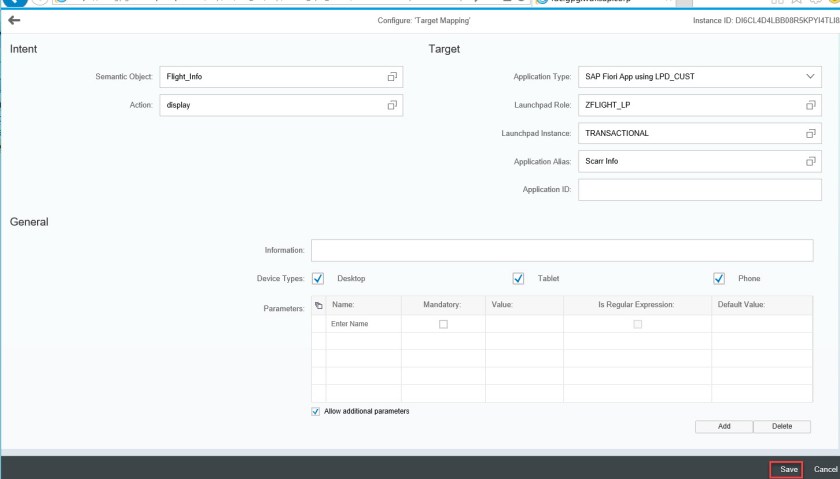Viewport: 840px width, 479px height.
Task: Click the Configure: 'Target Mapping' title
Action: [x=424, y=20]
